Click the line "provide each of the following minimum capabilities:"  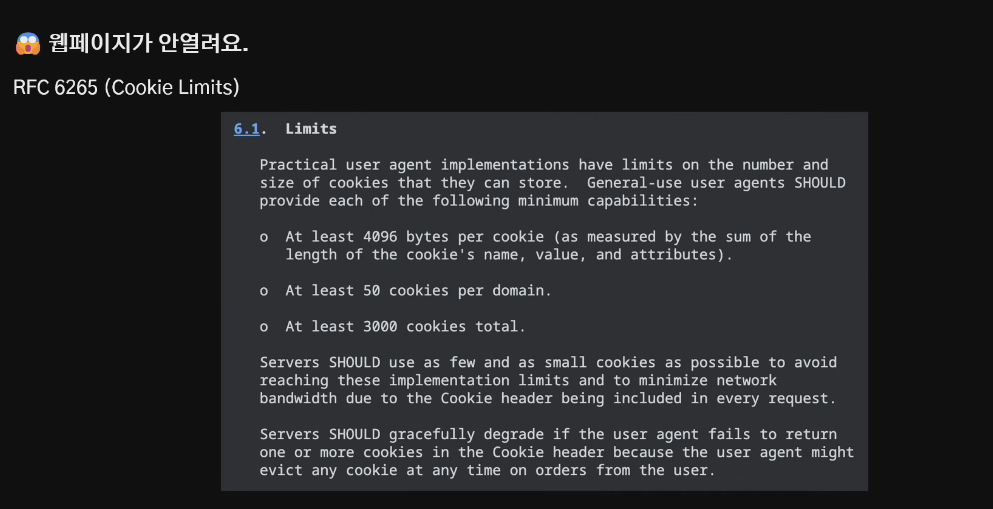point(478,201)
